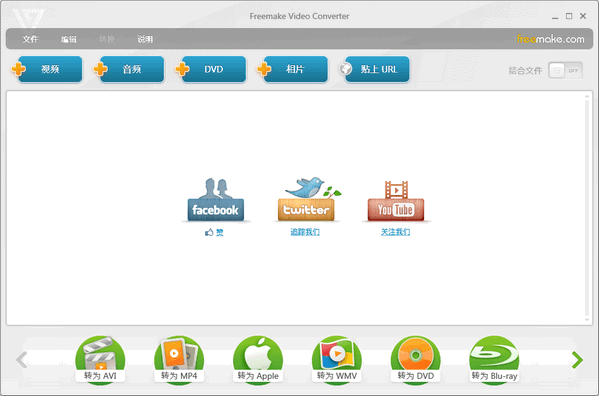
Task: Click the 追踪我们 Twitter link
Action: tap(305, 232)
